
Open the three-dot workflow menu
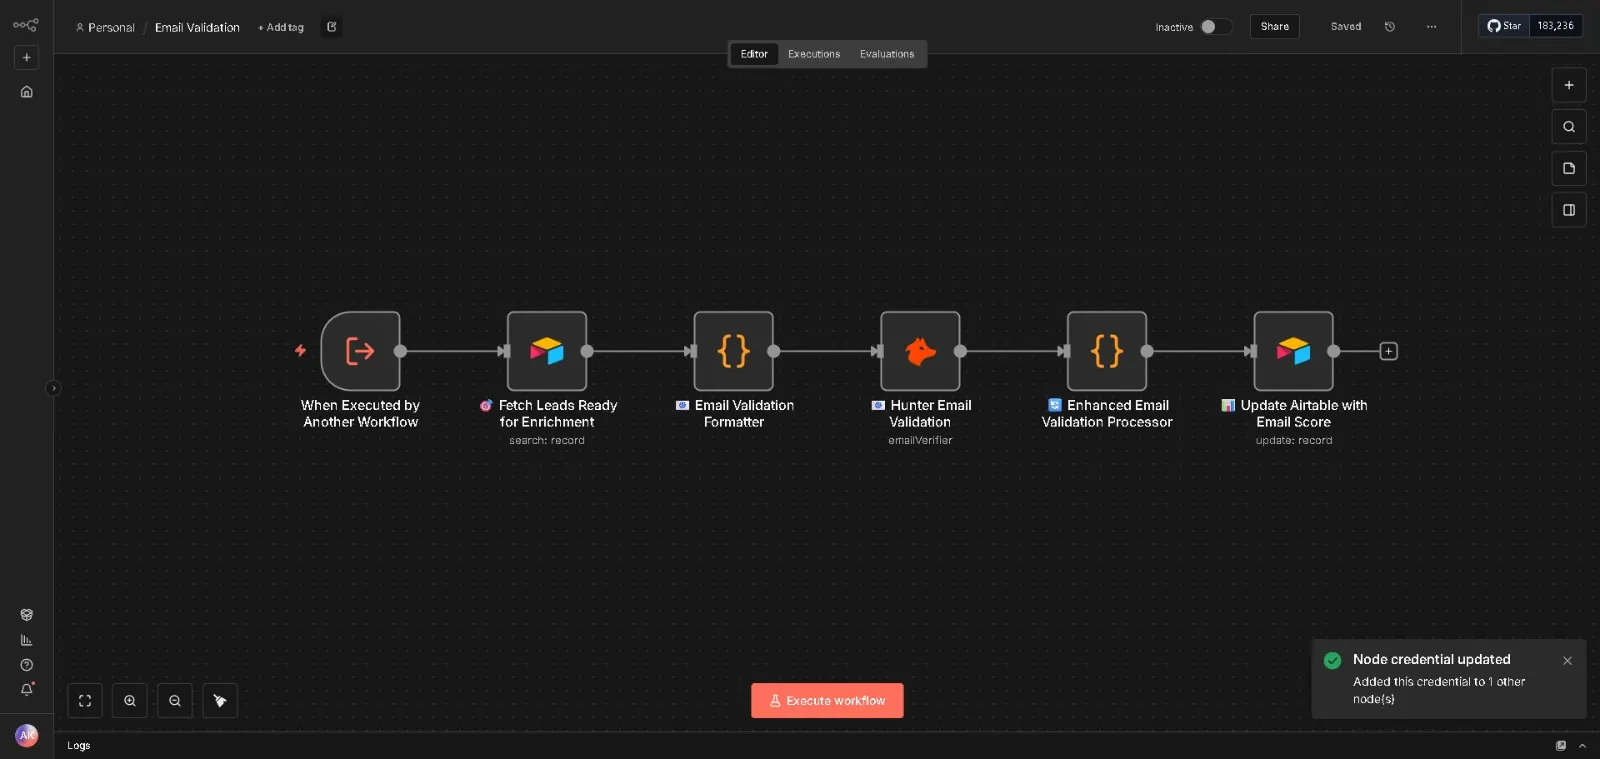(1432, 27)
